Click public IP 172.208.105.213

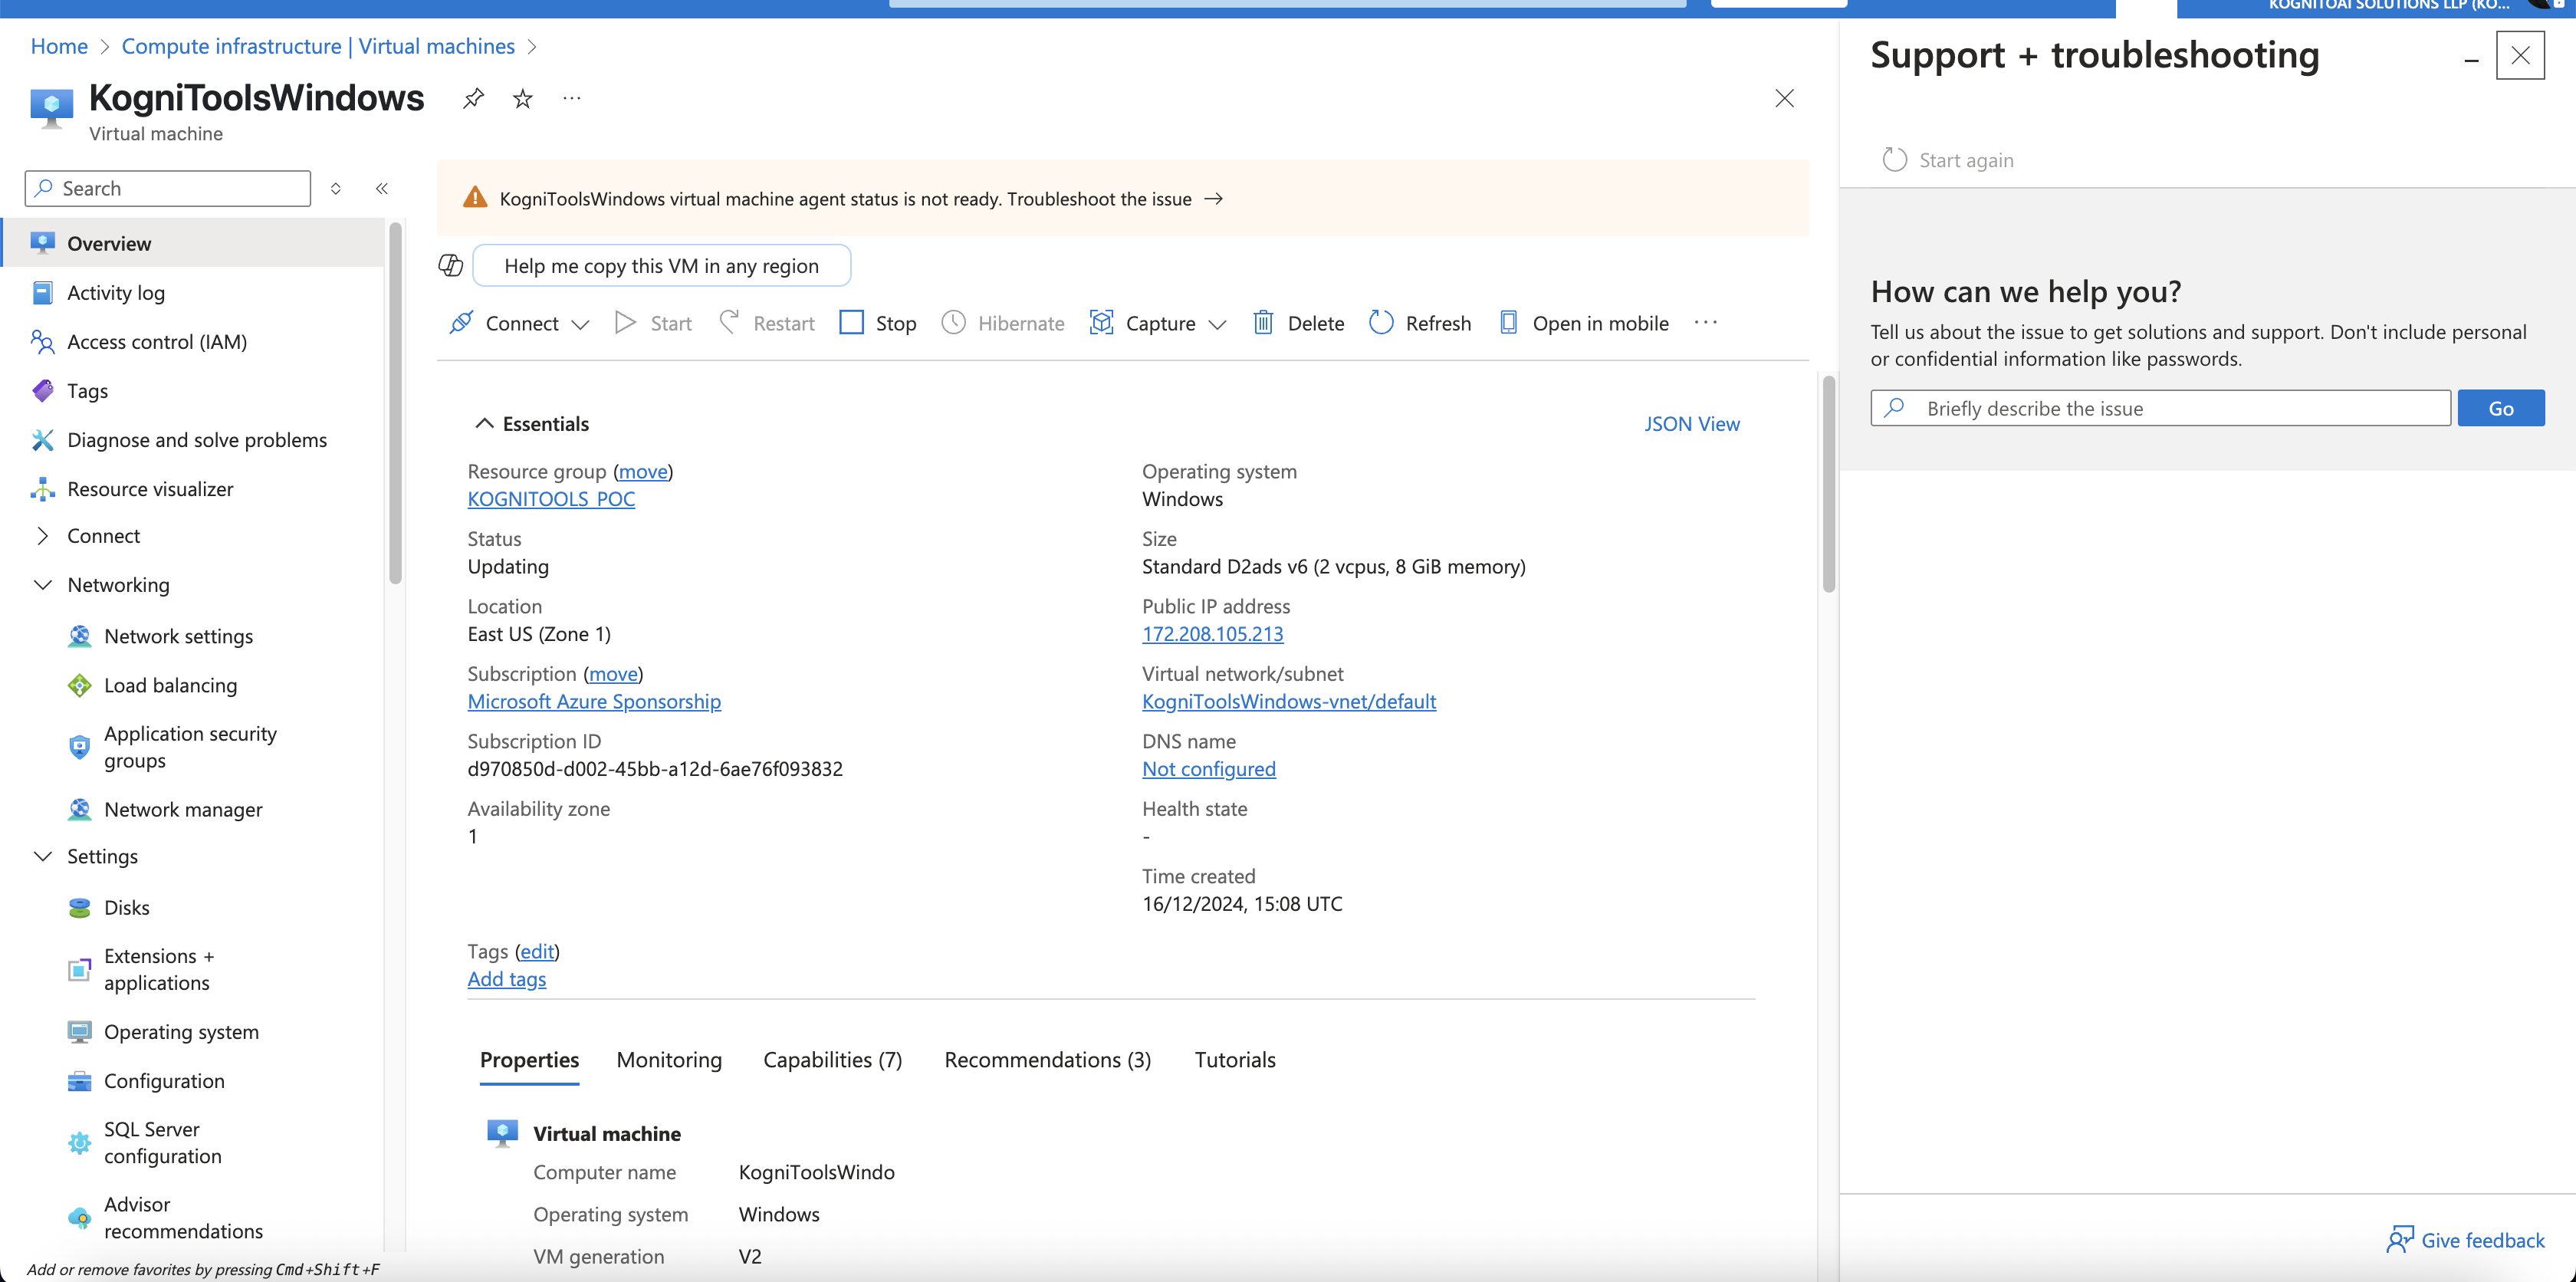coord(1212,633)
